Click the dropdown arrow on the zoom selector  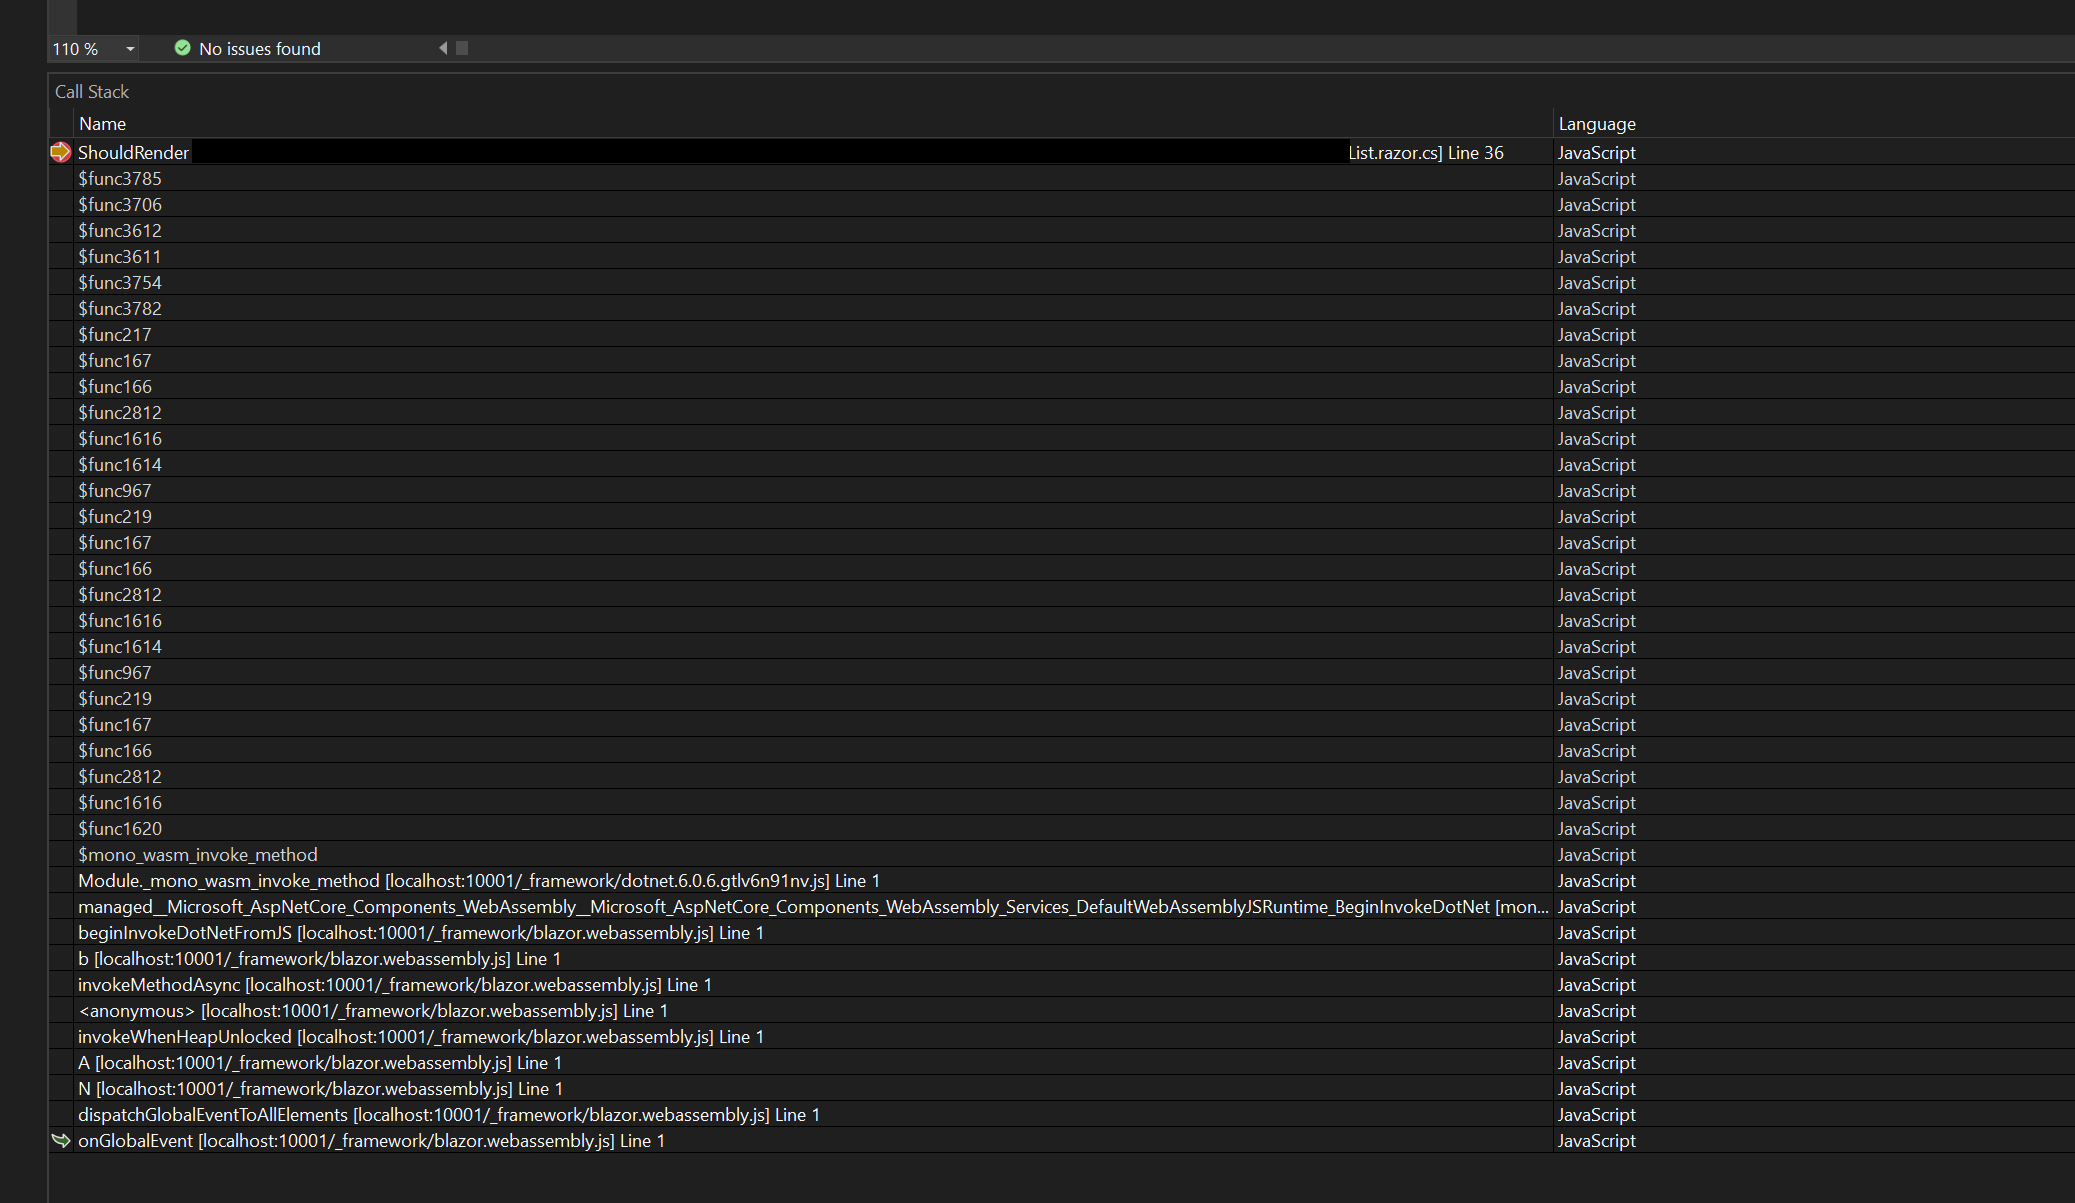click(129, 48)
